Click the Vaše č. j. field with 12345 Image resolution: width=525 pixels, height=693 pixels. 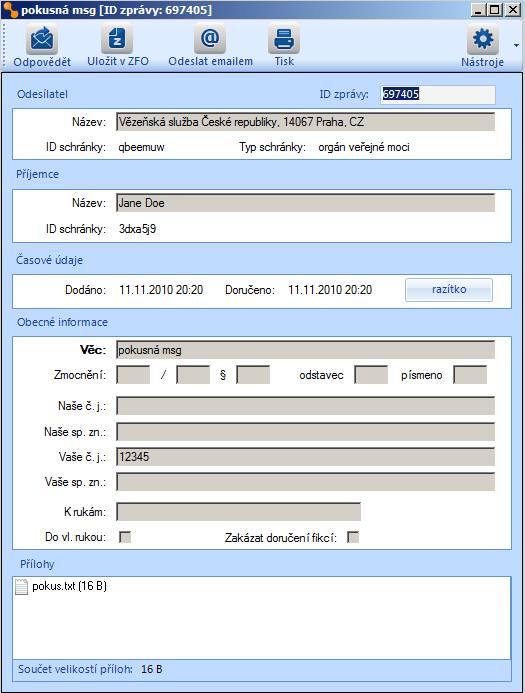pyautogui.click(x=305, y=457)
